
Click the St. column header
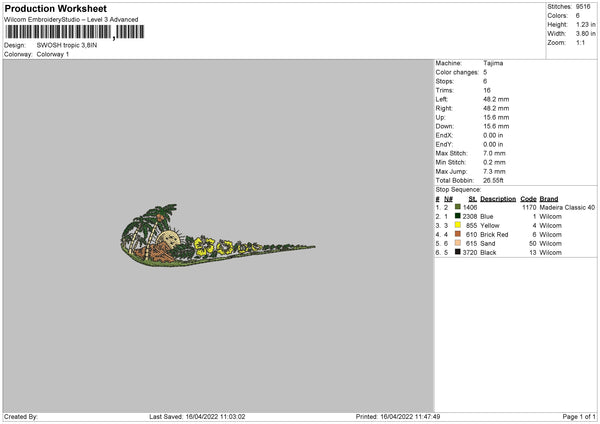(473, 199)
